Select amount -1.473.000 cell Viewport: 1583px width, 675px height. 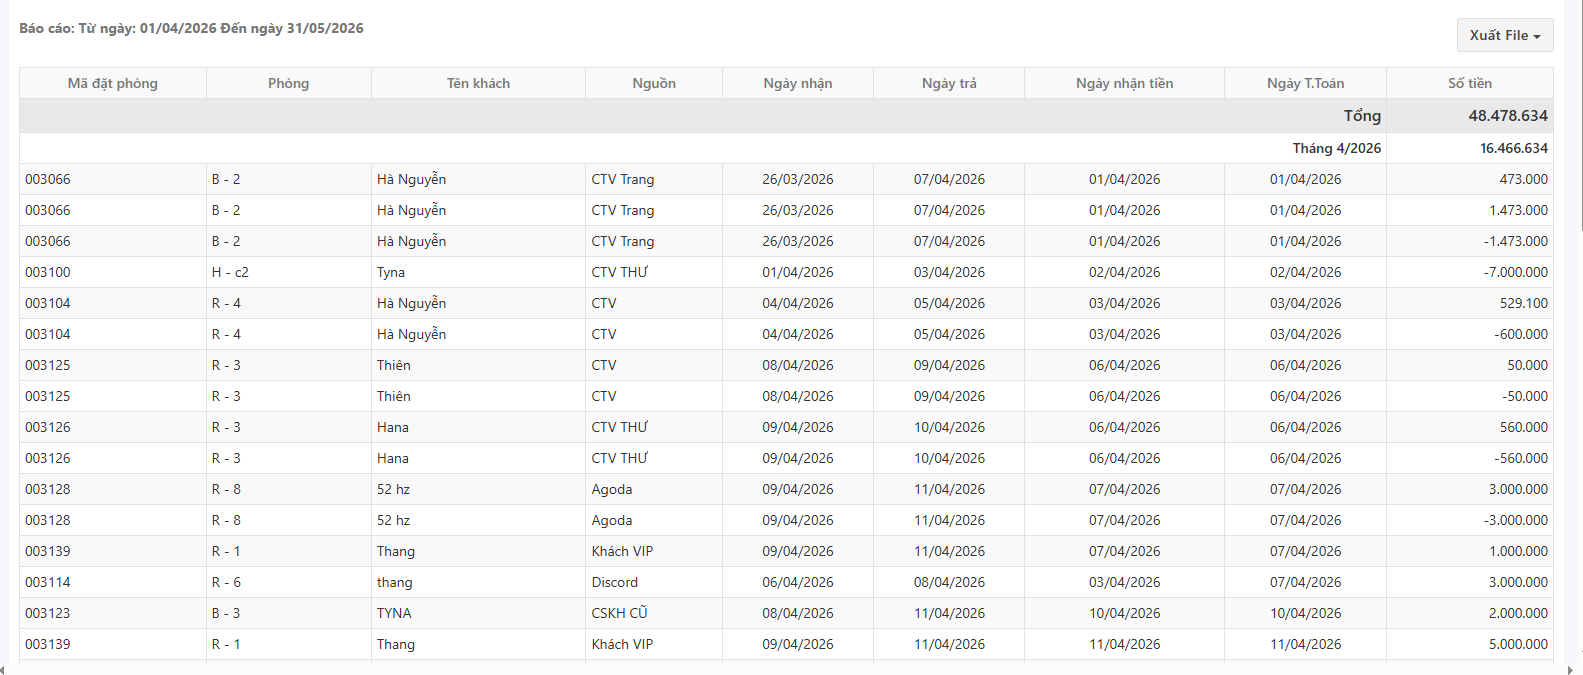click(x=1469, y=241)
